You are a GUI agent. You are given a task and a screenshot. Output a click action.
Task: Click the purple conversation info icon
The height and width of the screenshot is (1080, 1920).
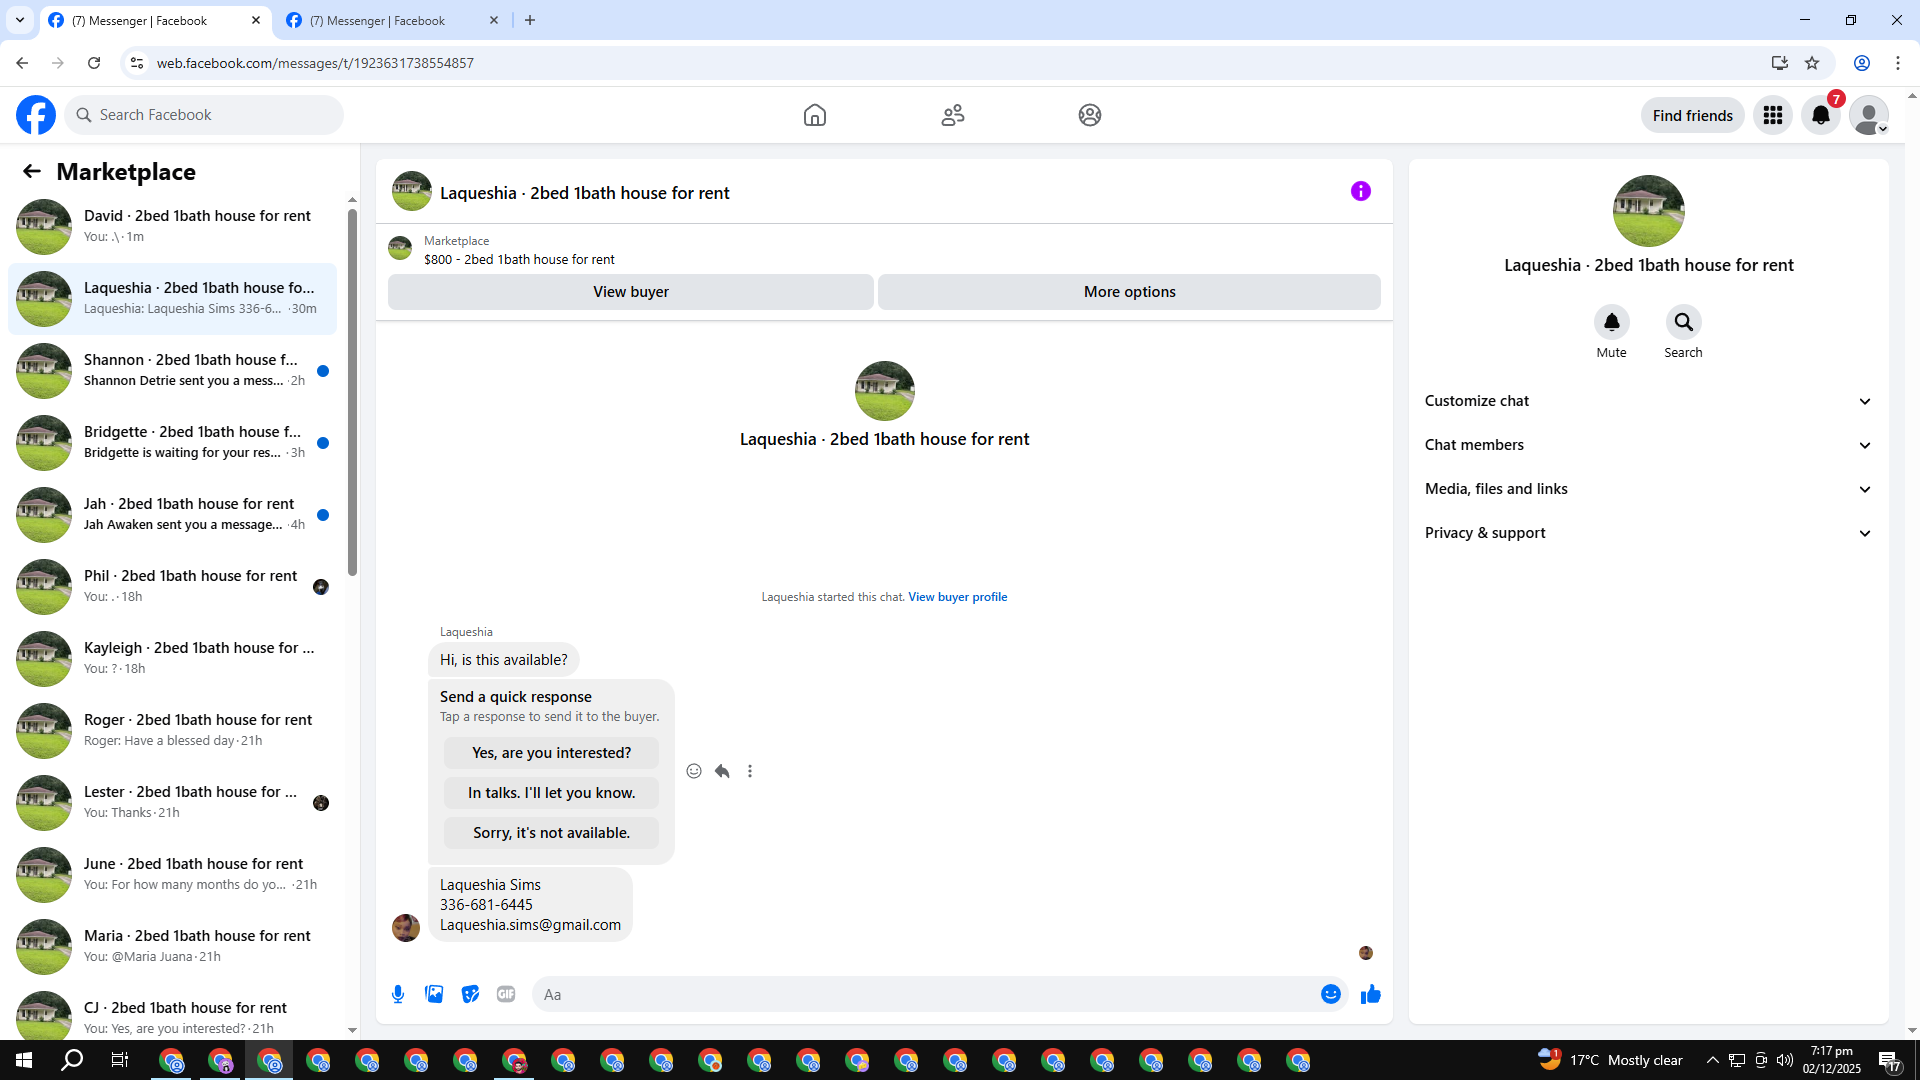[x=1360, y=191]
